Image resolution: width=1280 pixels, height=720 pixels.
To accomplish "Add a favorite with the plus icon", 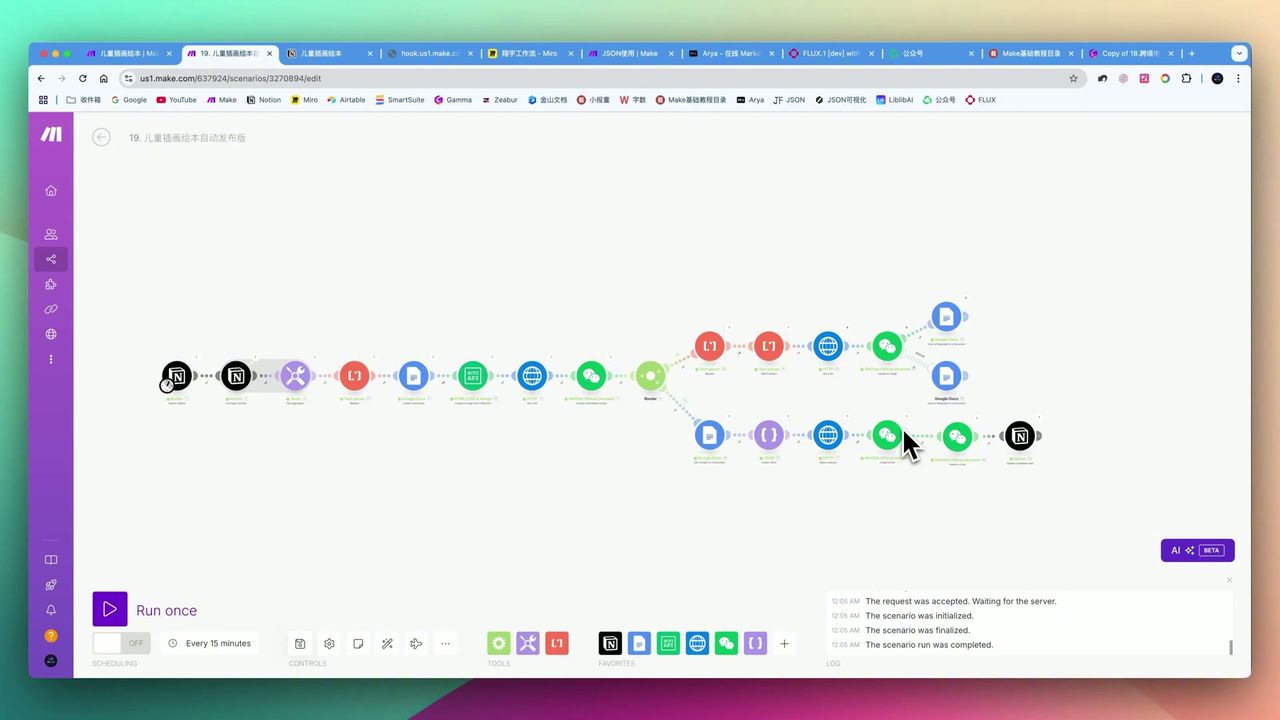I will click(784, 643).
